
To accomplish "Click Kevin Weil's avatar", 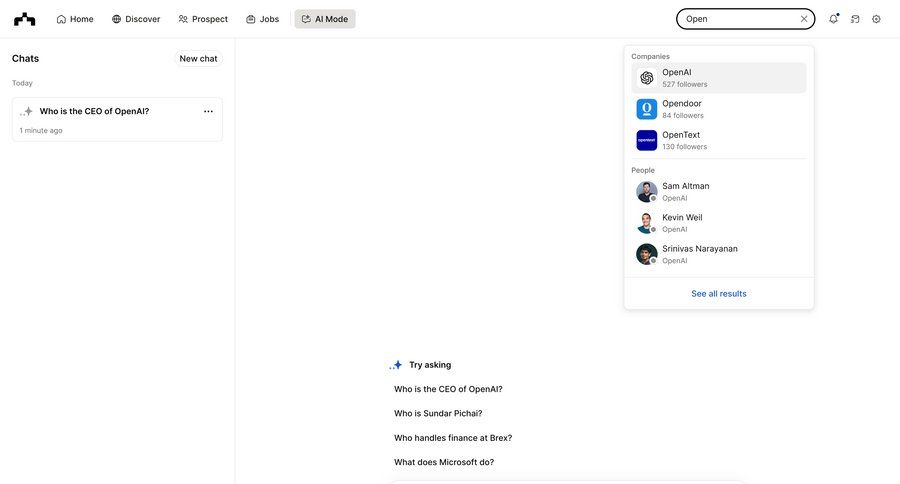I will click(x=647, y=223).
